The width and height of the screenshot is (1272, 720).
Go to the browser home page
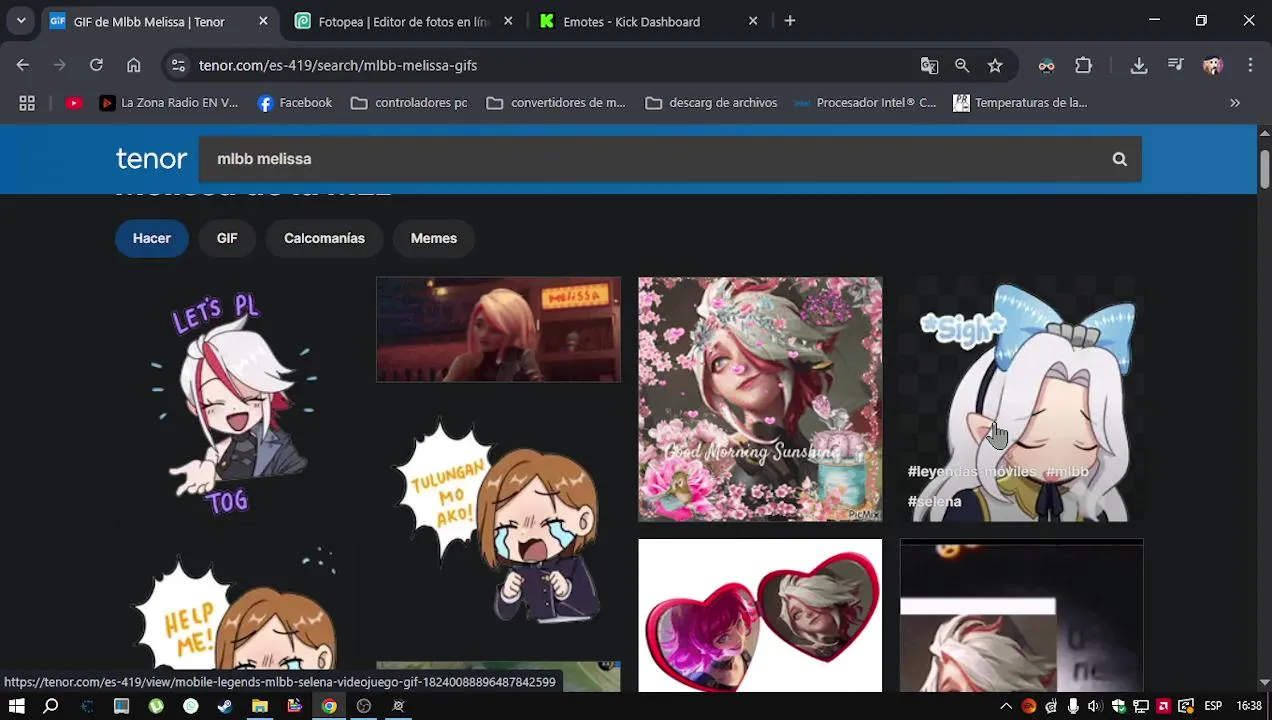(133, 65)
